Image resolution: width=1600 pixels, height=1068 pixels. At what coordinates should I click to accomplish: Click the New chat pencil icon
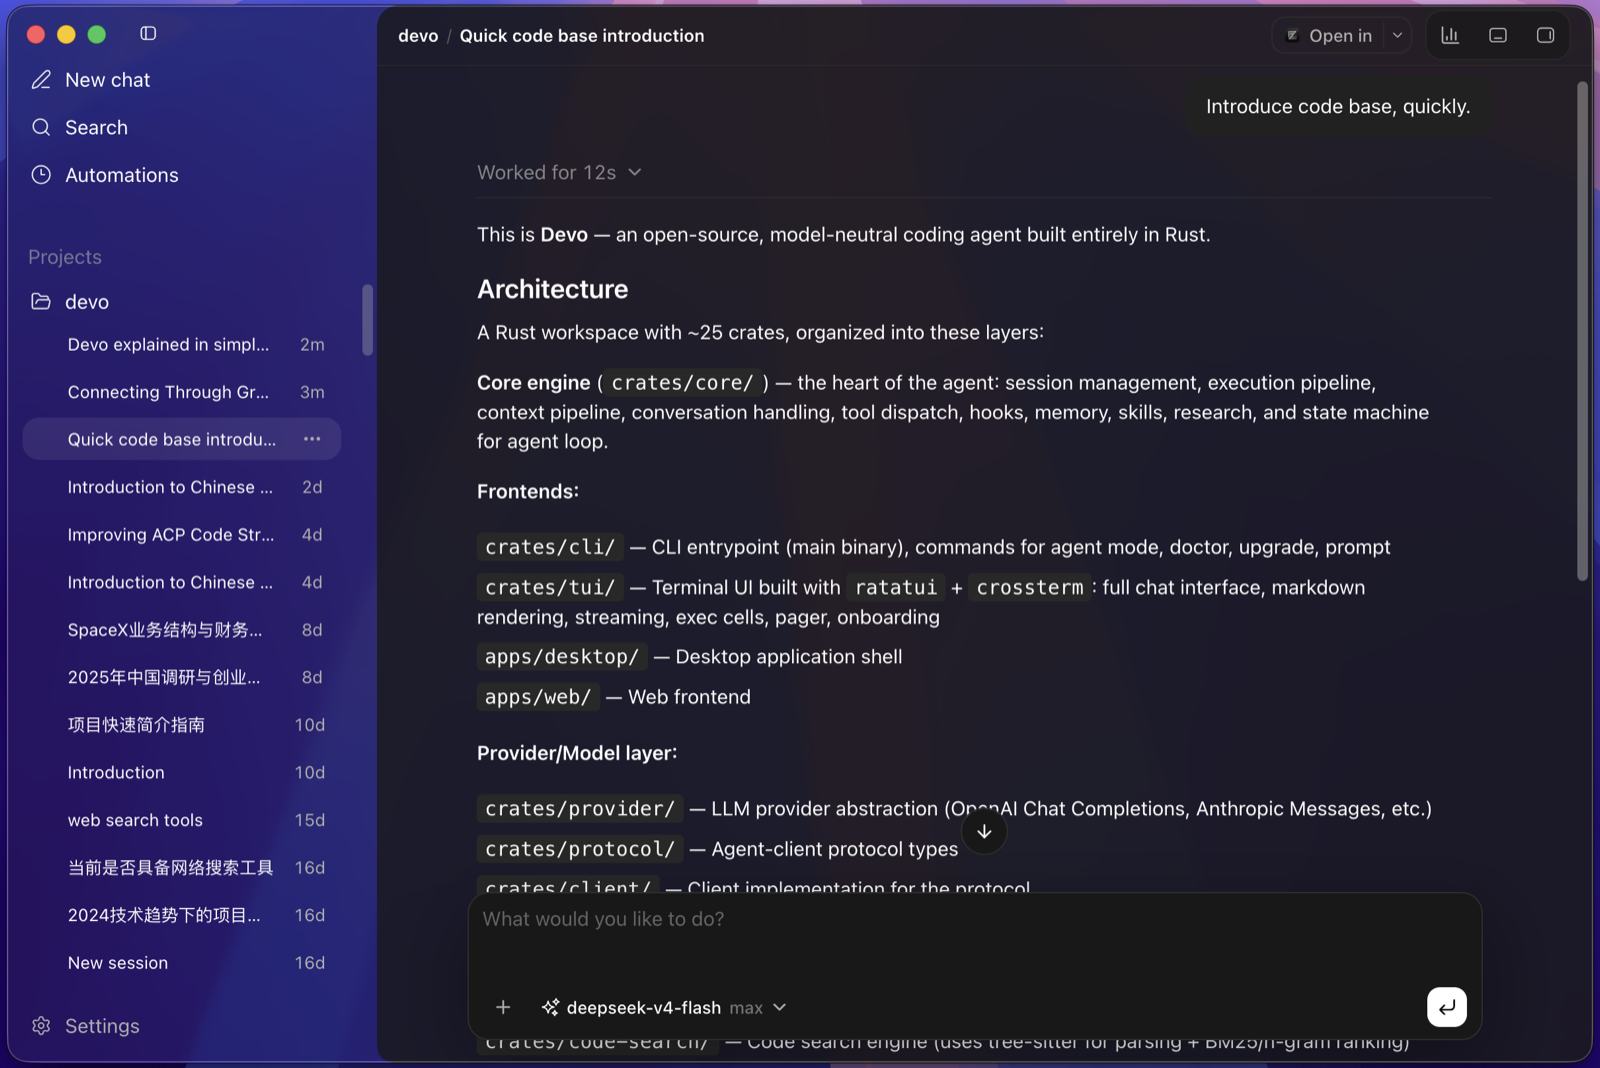(x=41, y=80)
